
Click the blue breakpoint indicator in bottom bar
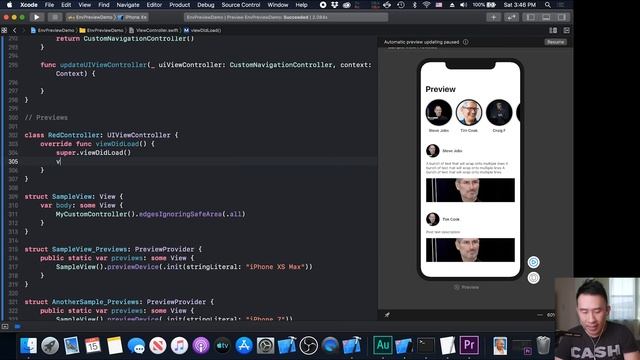[x=18, y=326]
